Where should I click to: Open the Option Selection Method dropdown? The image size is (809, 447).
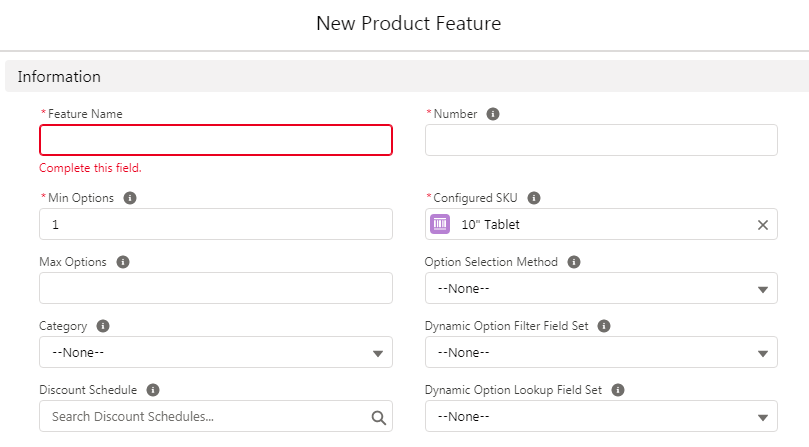coord(601,289)
